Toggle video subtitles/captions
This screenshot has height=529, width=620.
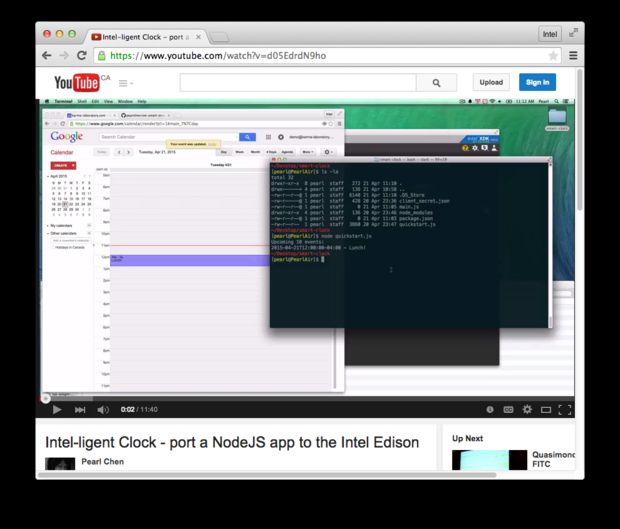point(508,409)
